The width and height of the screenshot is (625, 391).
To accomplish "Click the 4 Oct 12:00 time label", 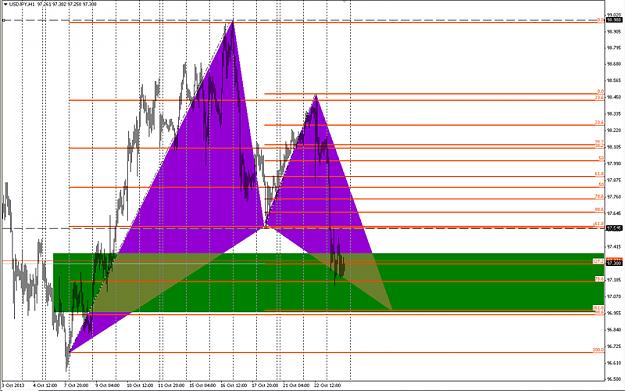I will (45, 385).
